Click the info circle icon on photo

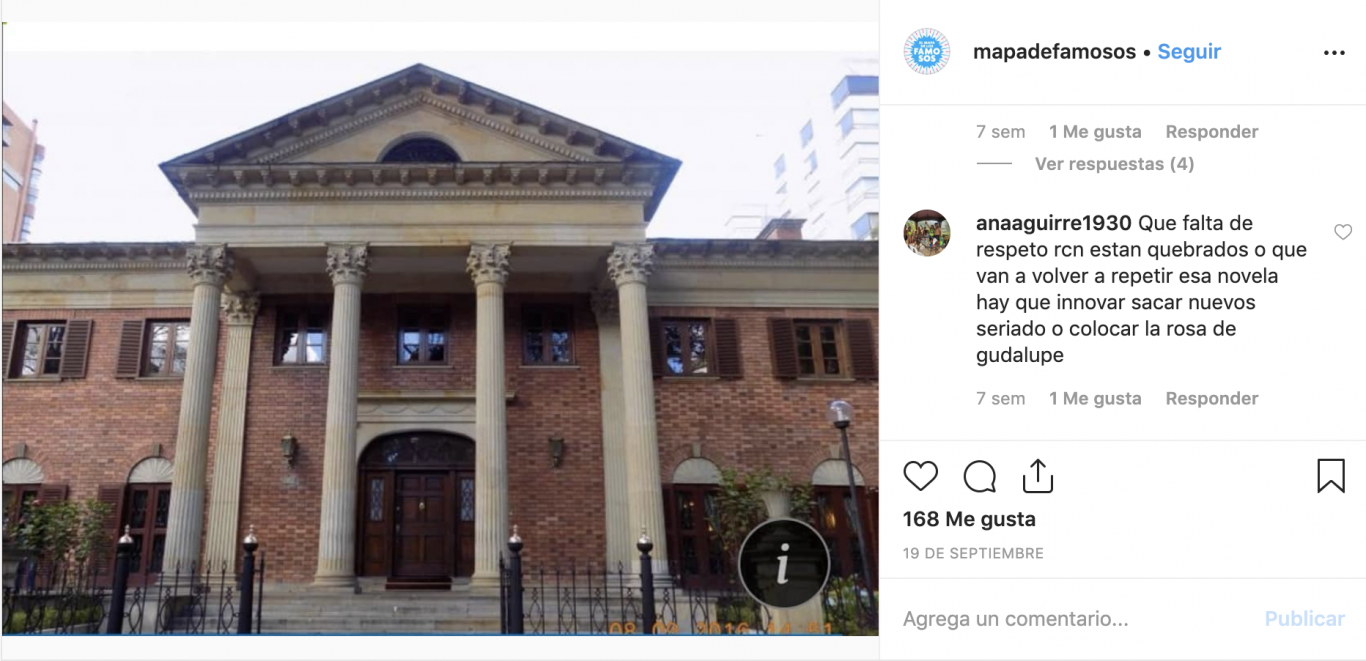pyautogui.click(x=784, y=564)
